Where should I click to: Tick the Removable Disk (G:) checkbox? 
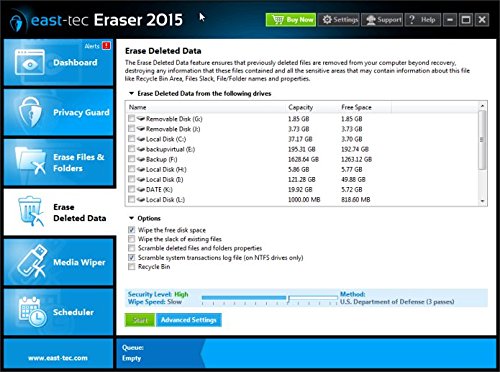click(x=131, y=118)
